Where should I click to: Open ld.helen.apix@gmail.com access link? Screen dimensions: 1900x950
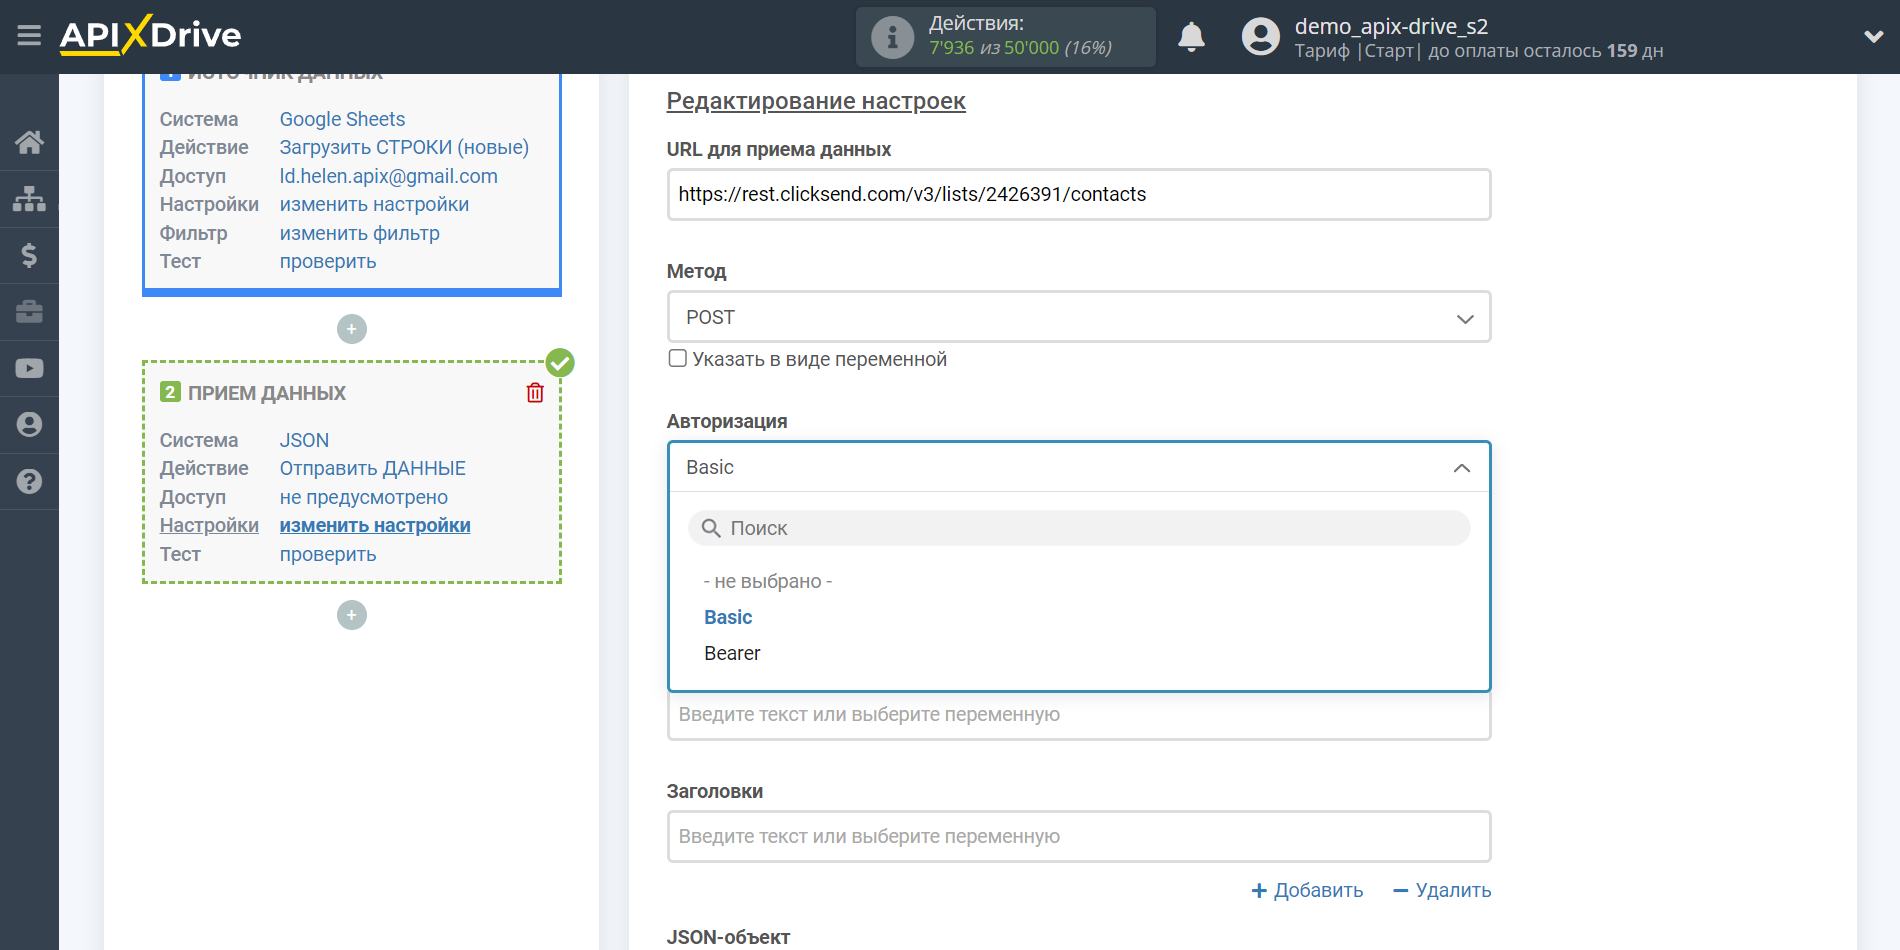[388, 176]
